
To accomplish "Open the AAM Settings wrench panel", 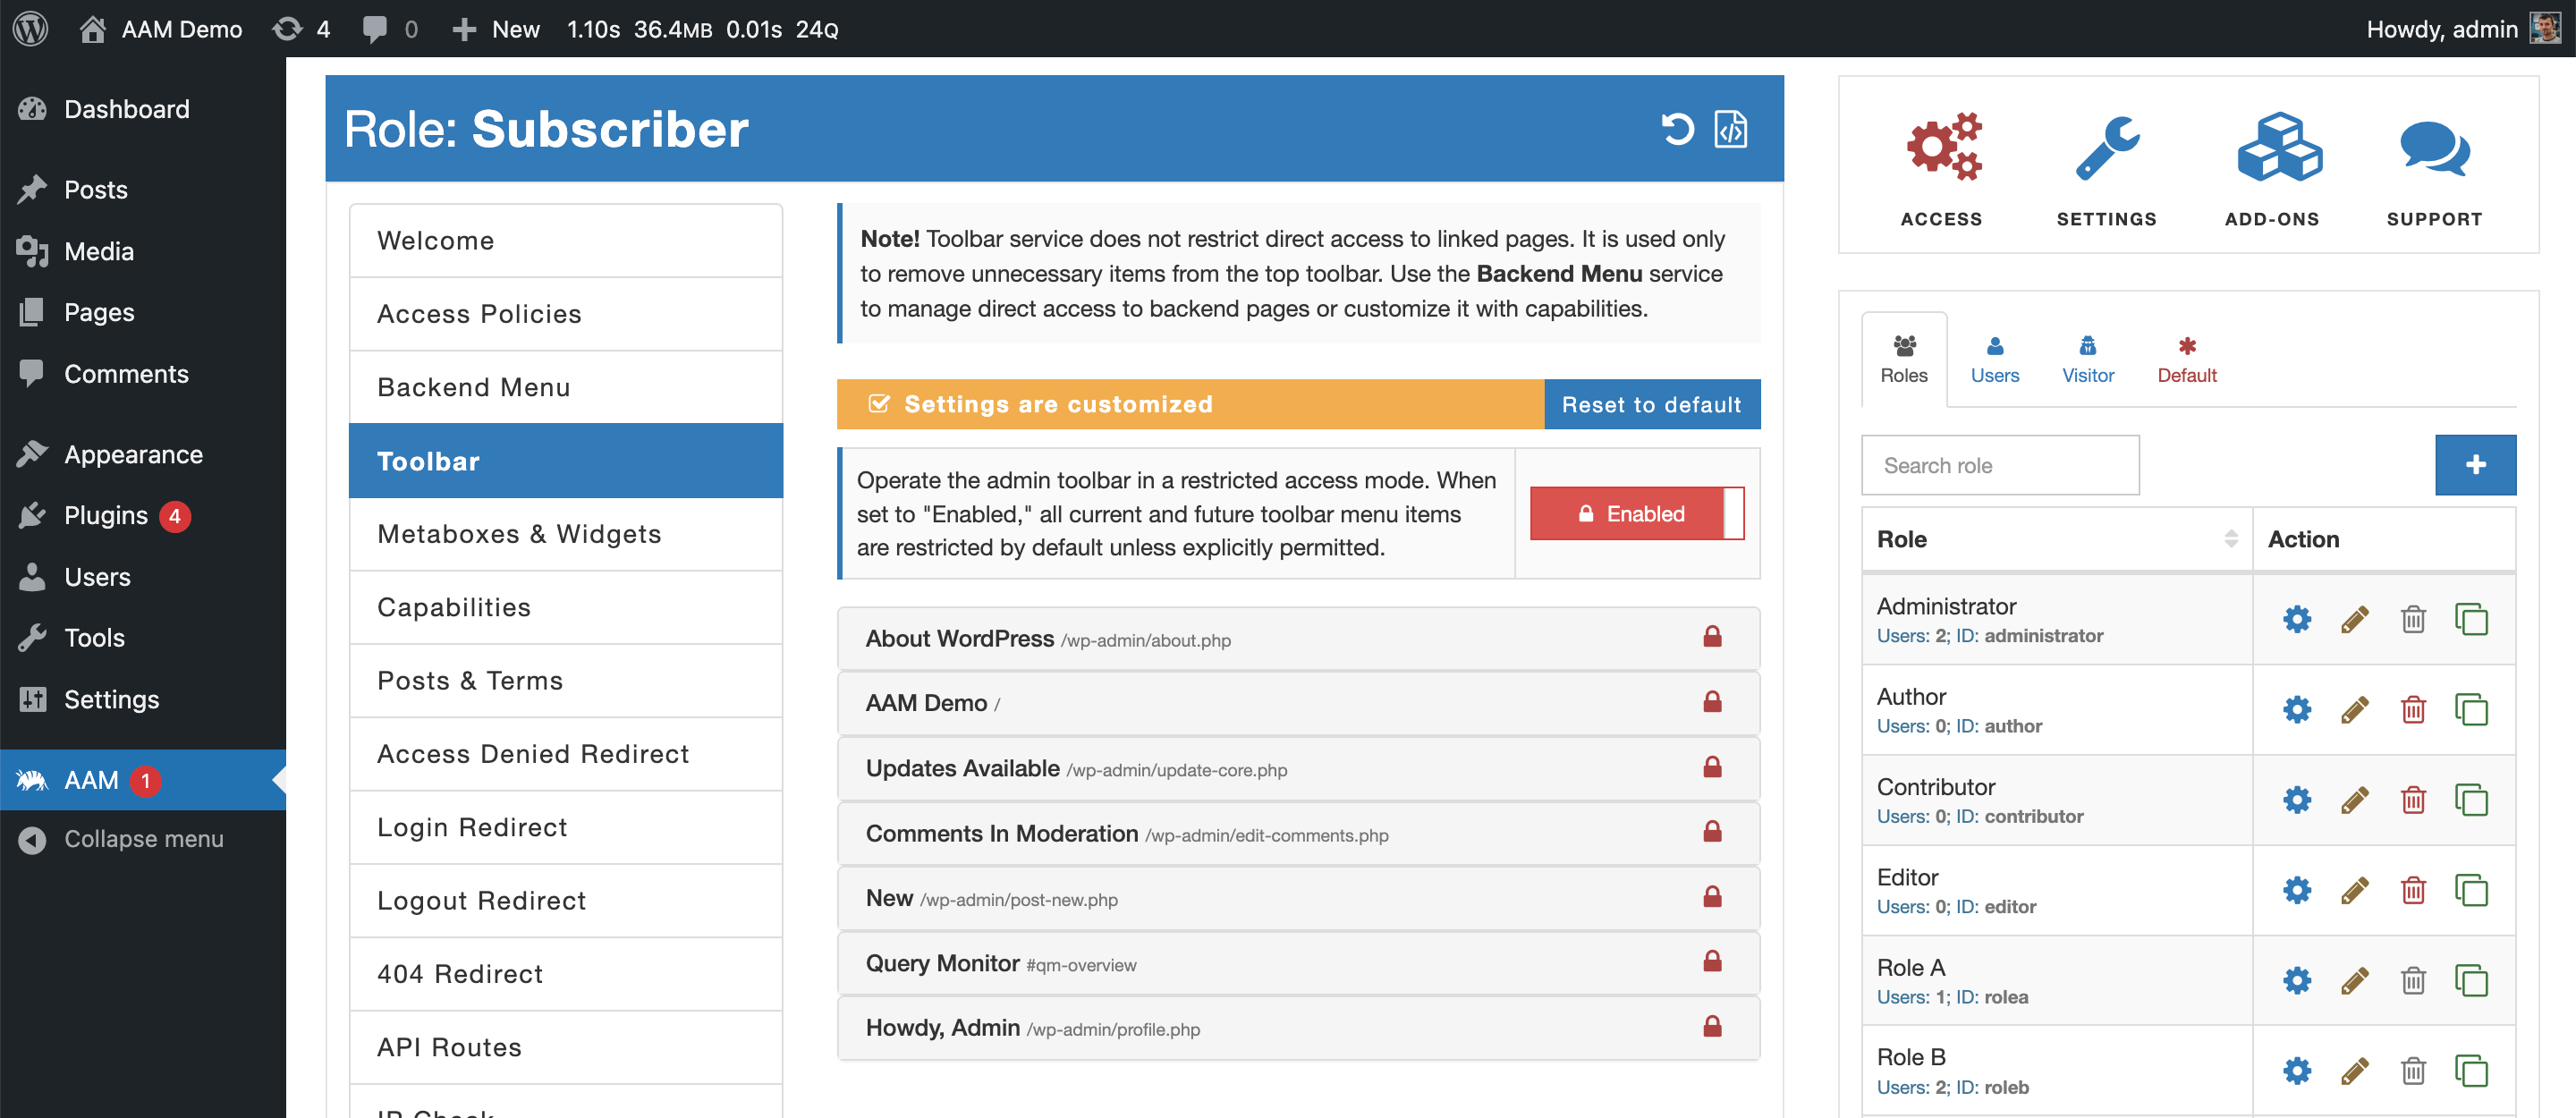I will (x=2106, y=169).
